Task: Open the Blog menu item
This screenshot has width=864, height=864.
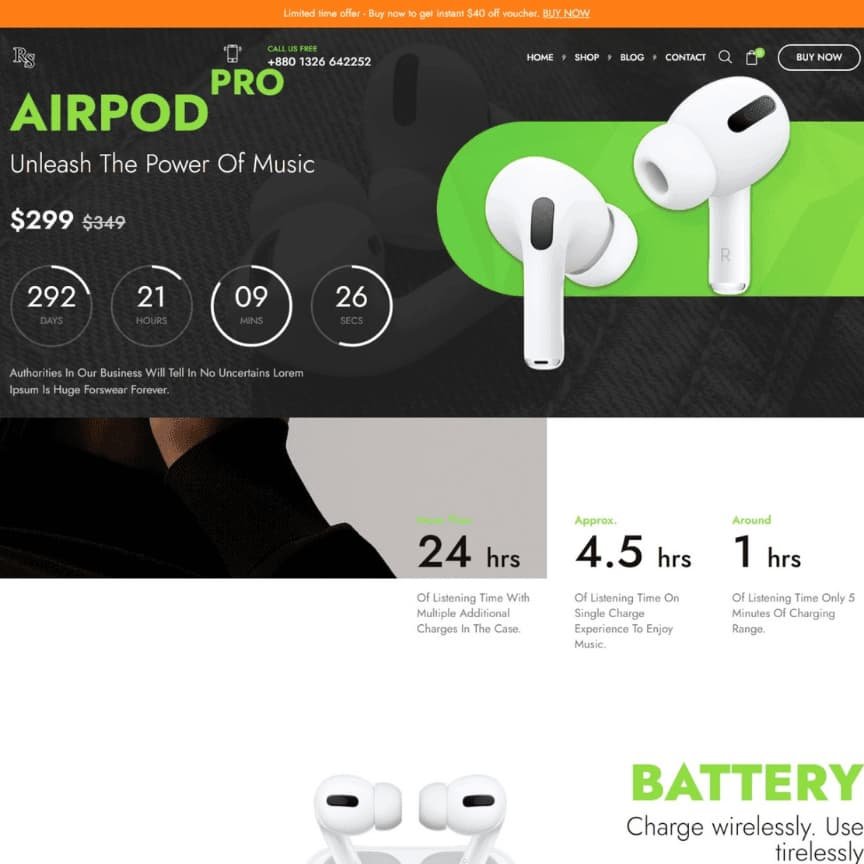Action: [x=632, y=57]
